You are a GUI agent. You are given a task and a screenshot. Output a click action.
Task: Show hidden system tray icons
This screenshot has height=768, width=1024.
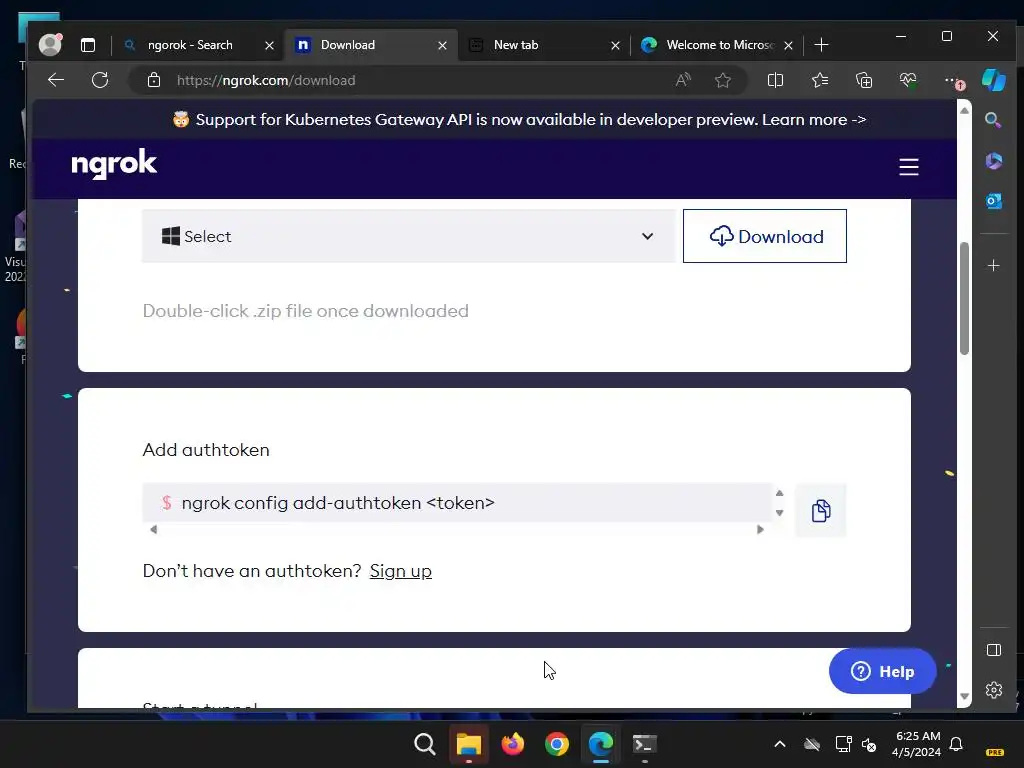(780, 744)
